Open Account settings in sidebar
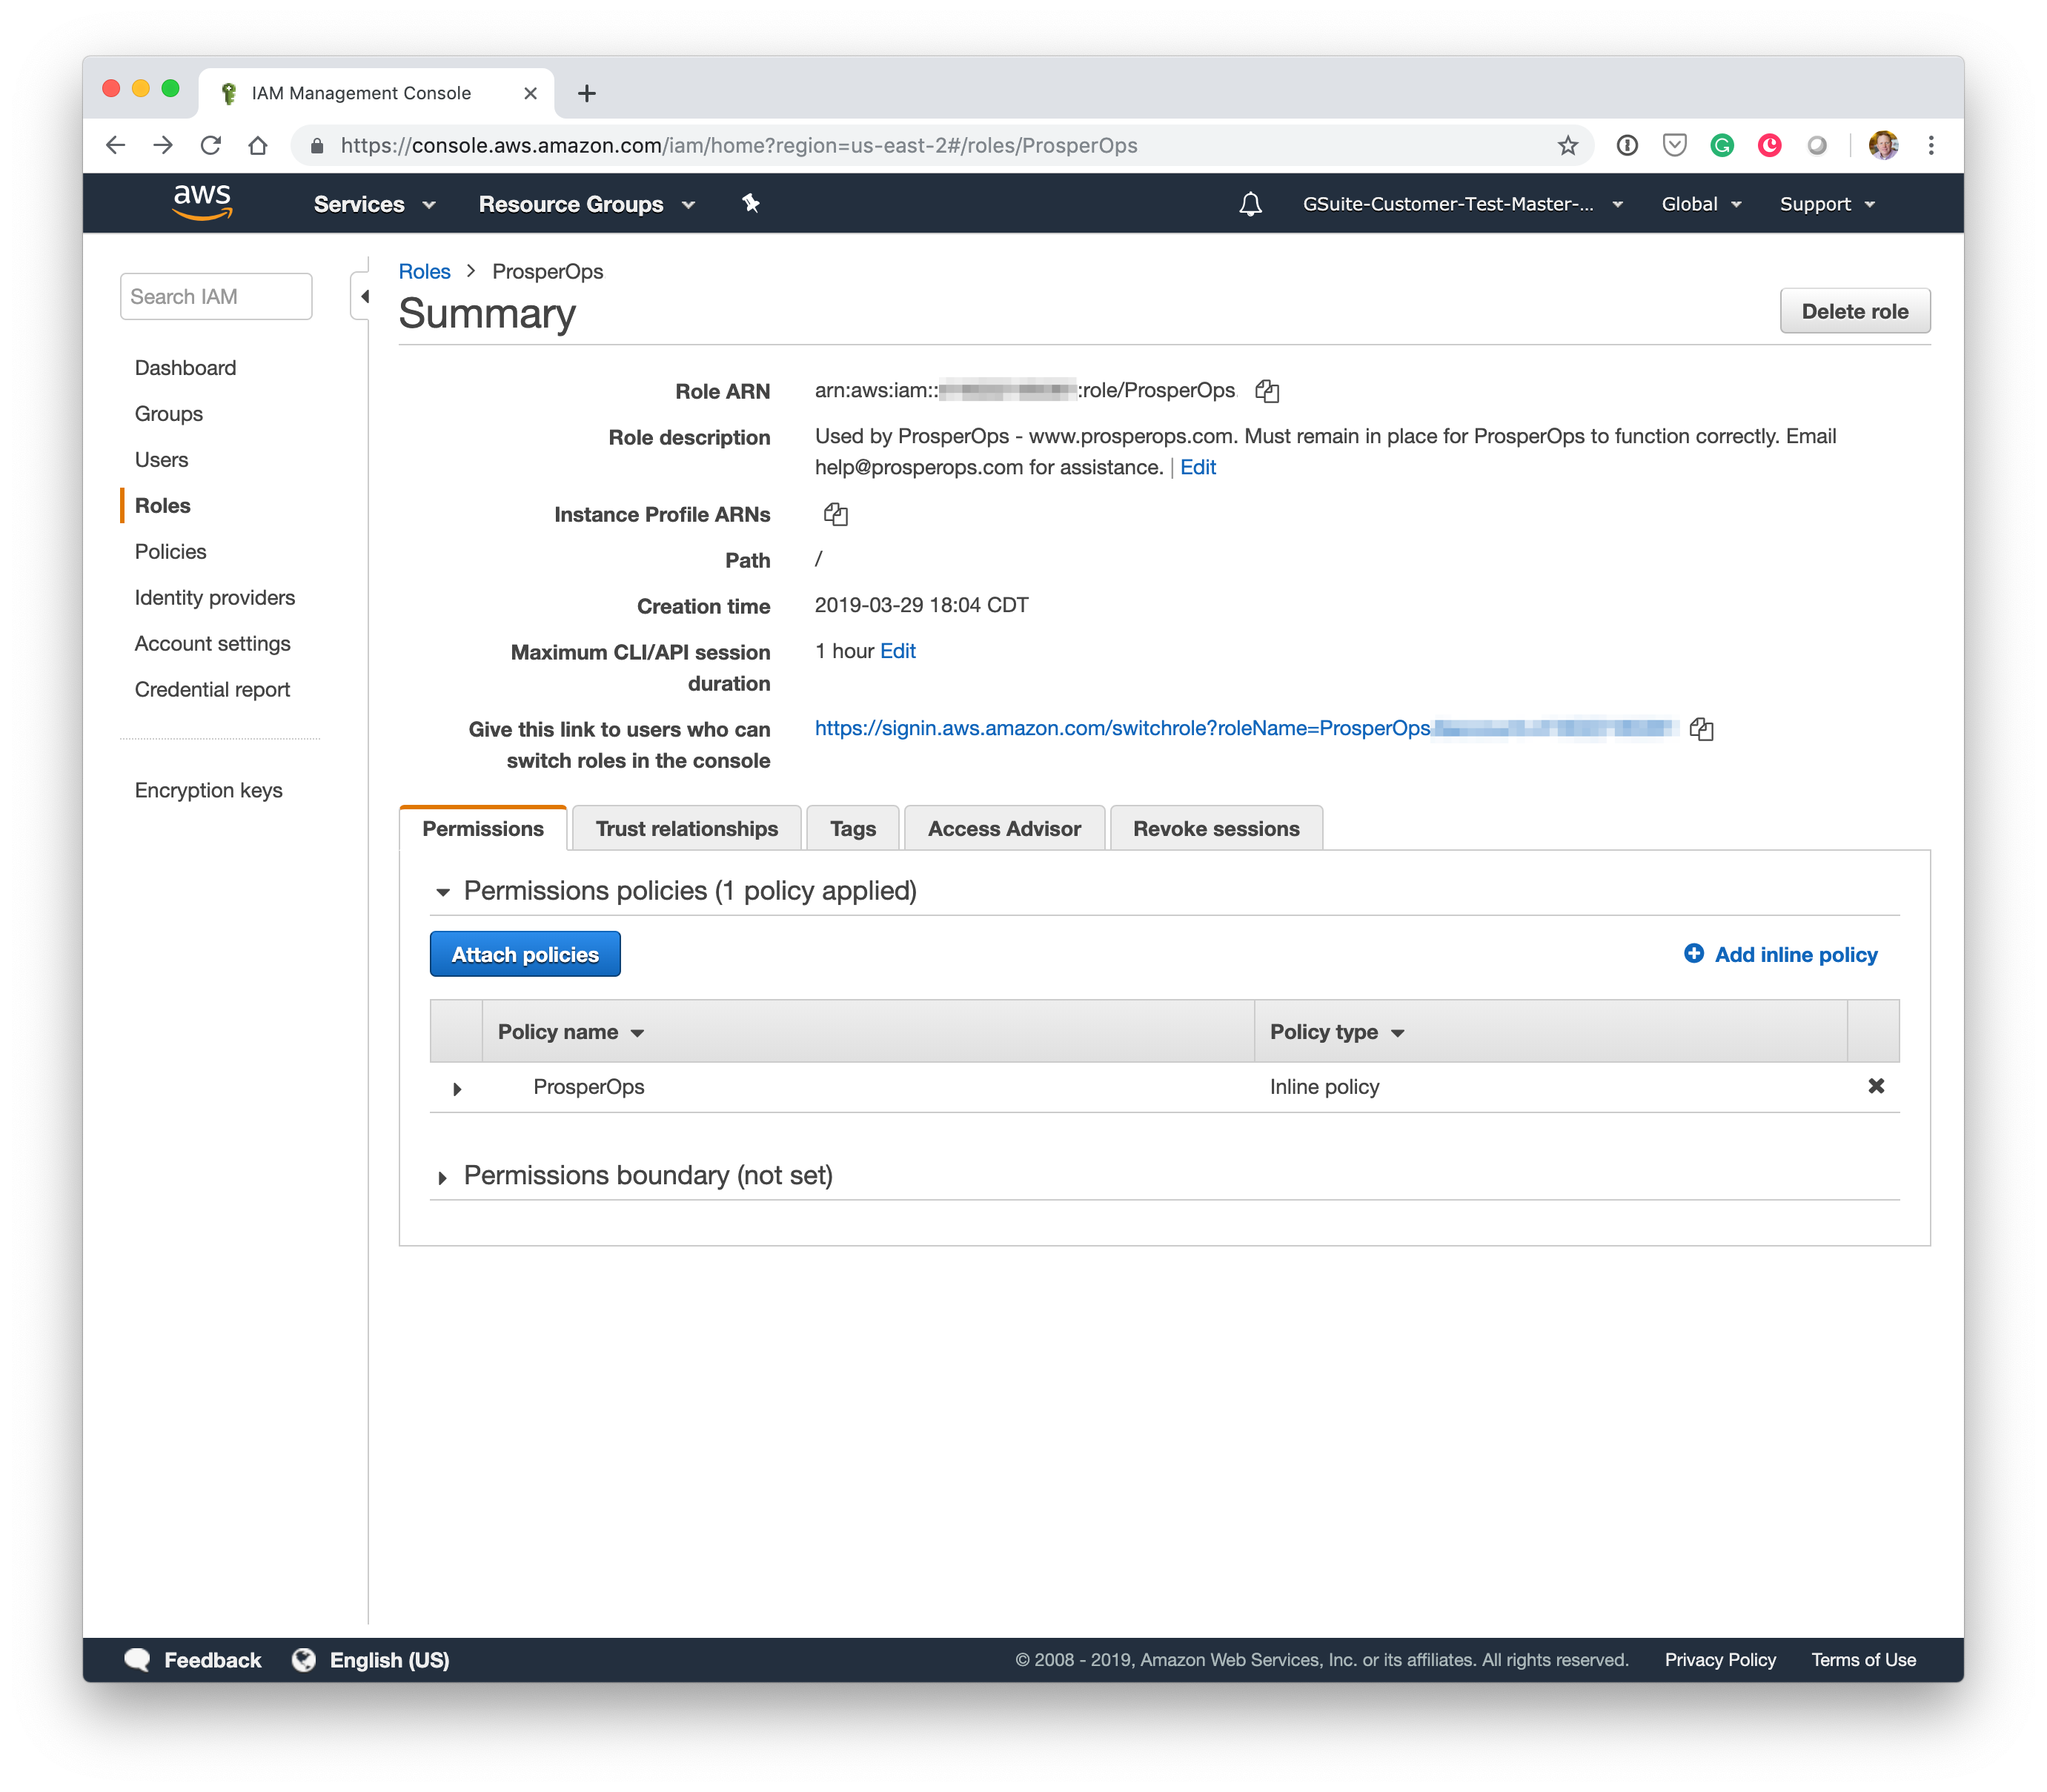The image size is (2047, 1792). [x=212, y=644]
